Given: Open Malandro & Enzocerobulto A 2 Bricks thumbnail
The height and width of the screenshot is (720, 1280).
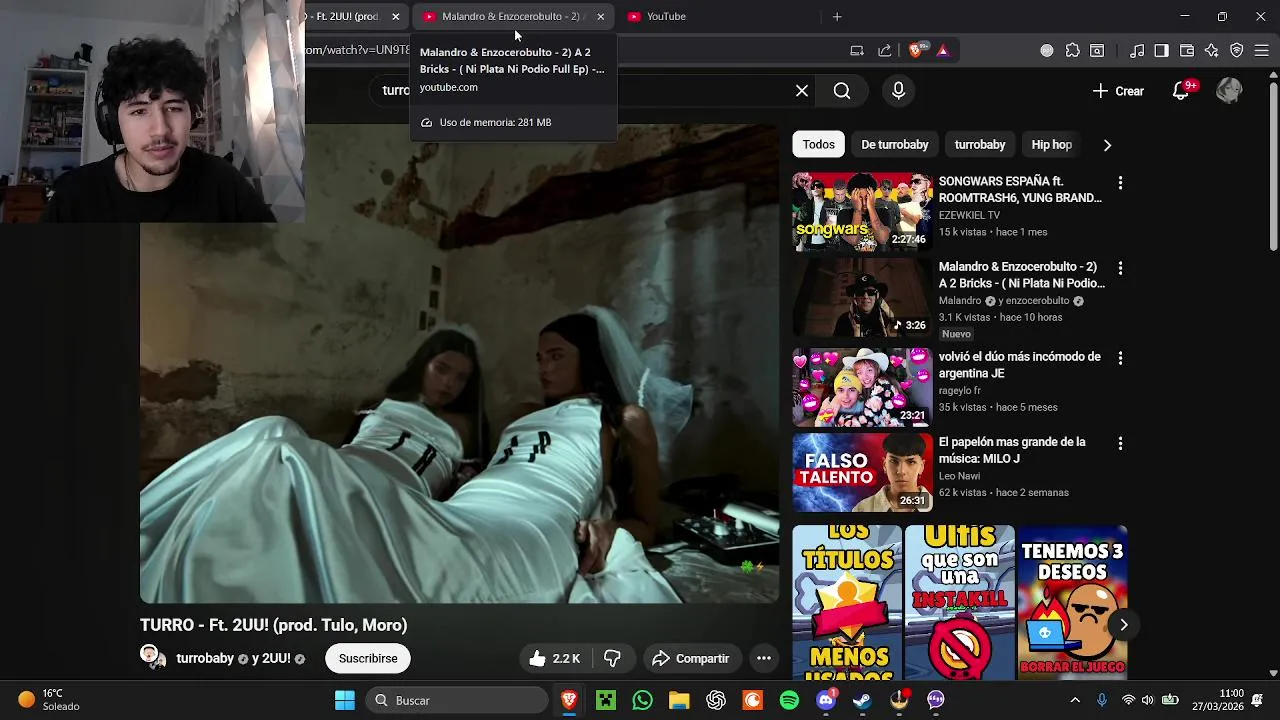Looking at the screenshot, I should (x=862, y=297).
